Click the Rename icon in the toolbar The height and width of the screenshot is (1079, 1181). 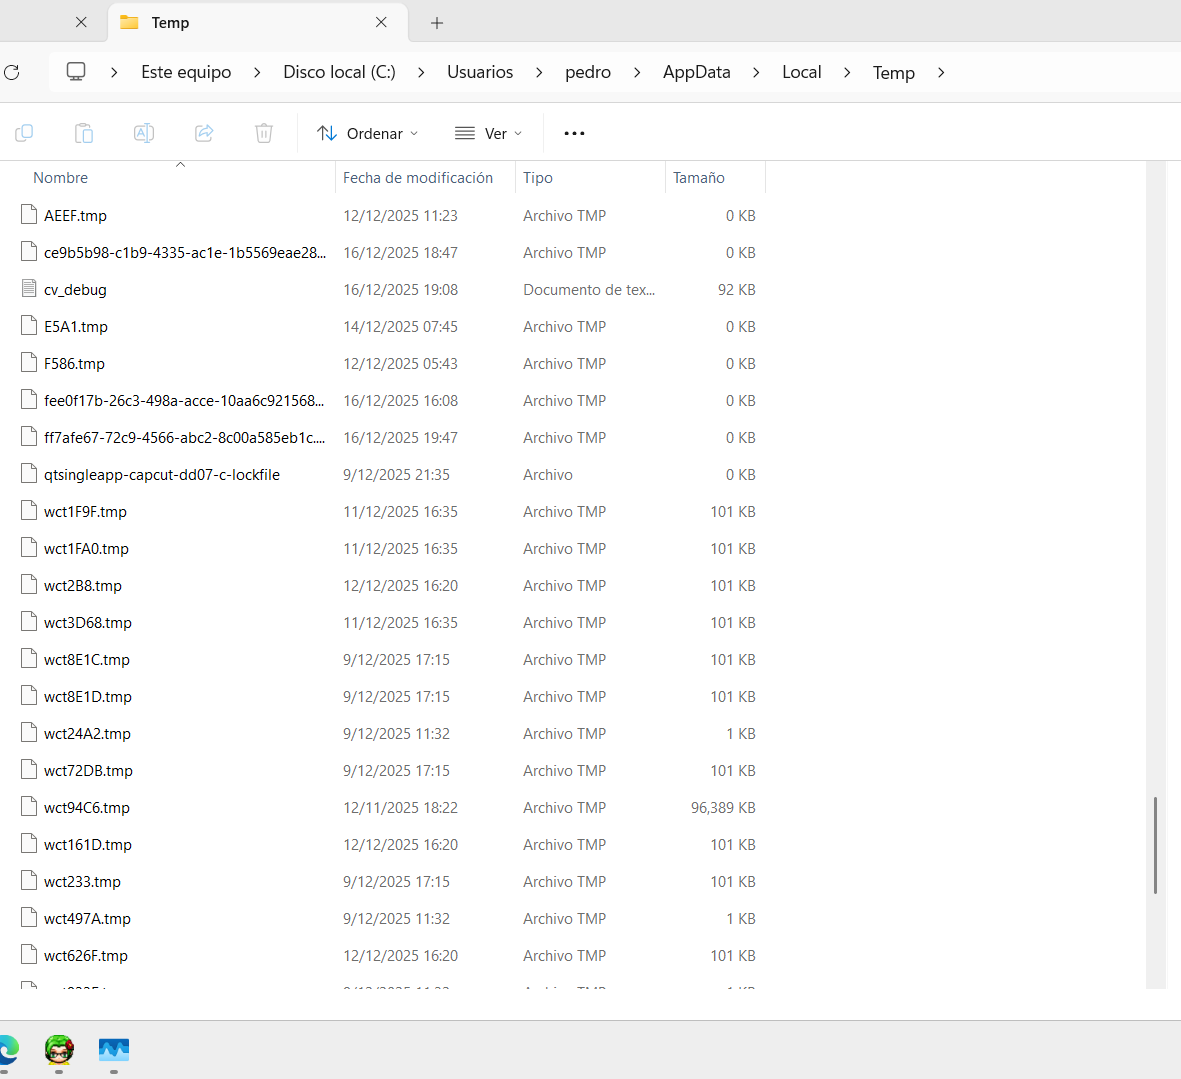(x=144, y=133)
